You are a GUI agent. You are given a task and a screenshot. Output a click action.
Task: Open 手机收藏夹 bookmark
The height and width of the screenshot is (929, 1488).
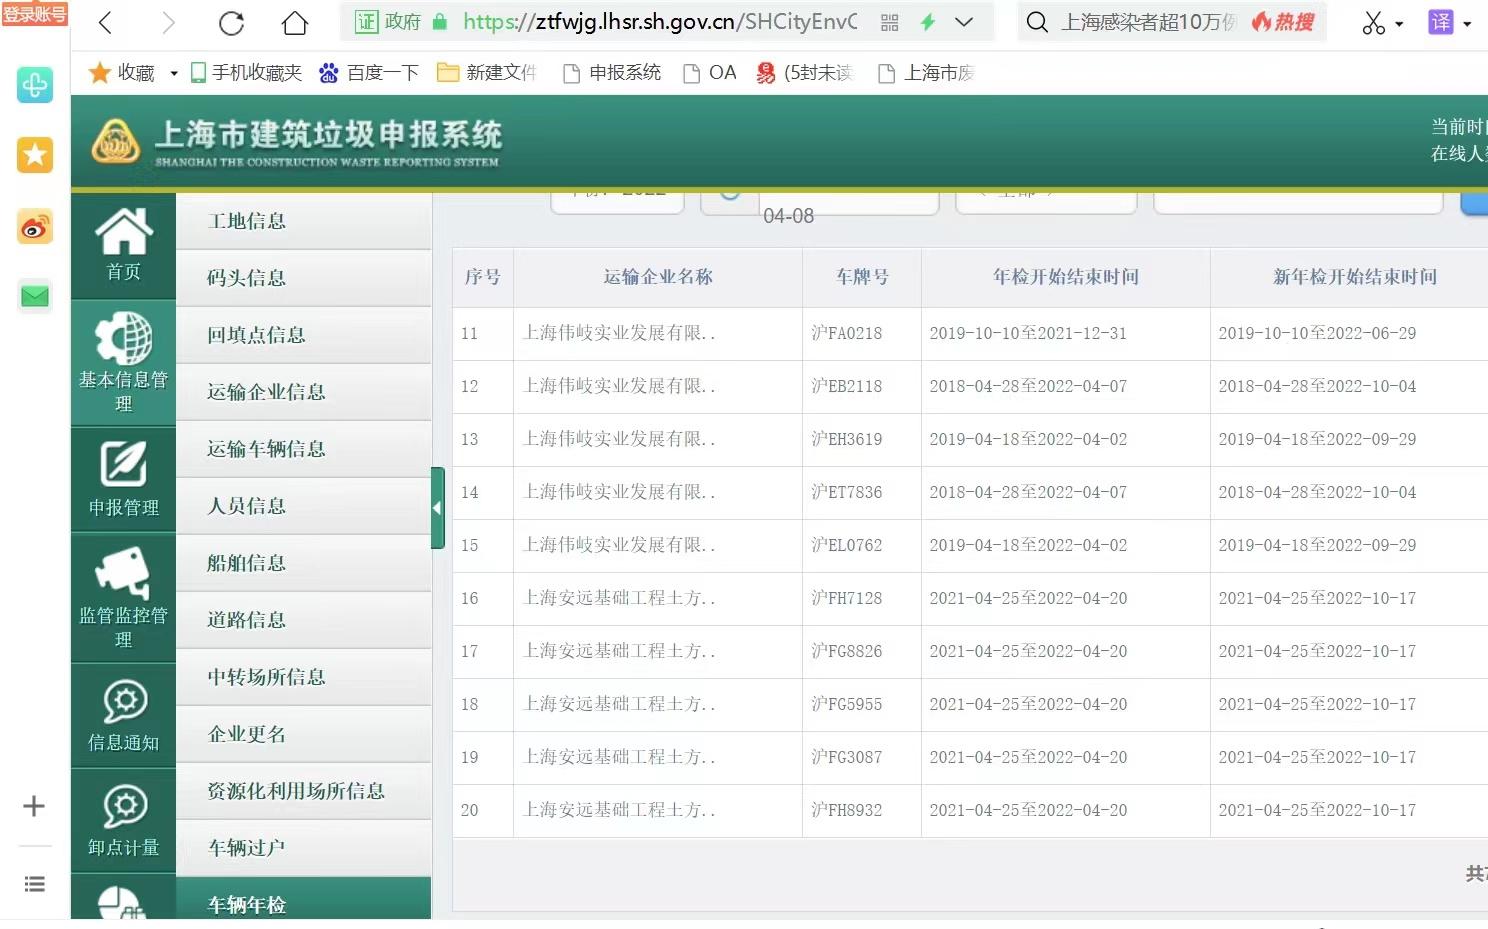(x=246, y=72)
